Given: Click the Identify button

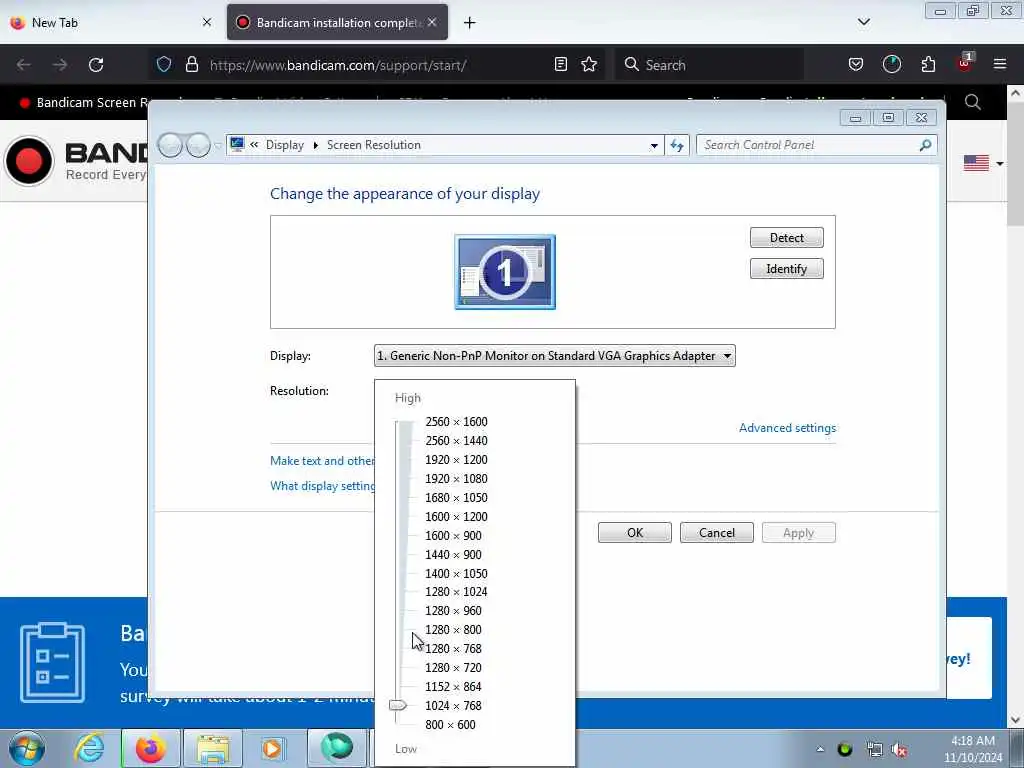Looking at the screenshot, I should (786, 269).
